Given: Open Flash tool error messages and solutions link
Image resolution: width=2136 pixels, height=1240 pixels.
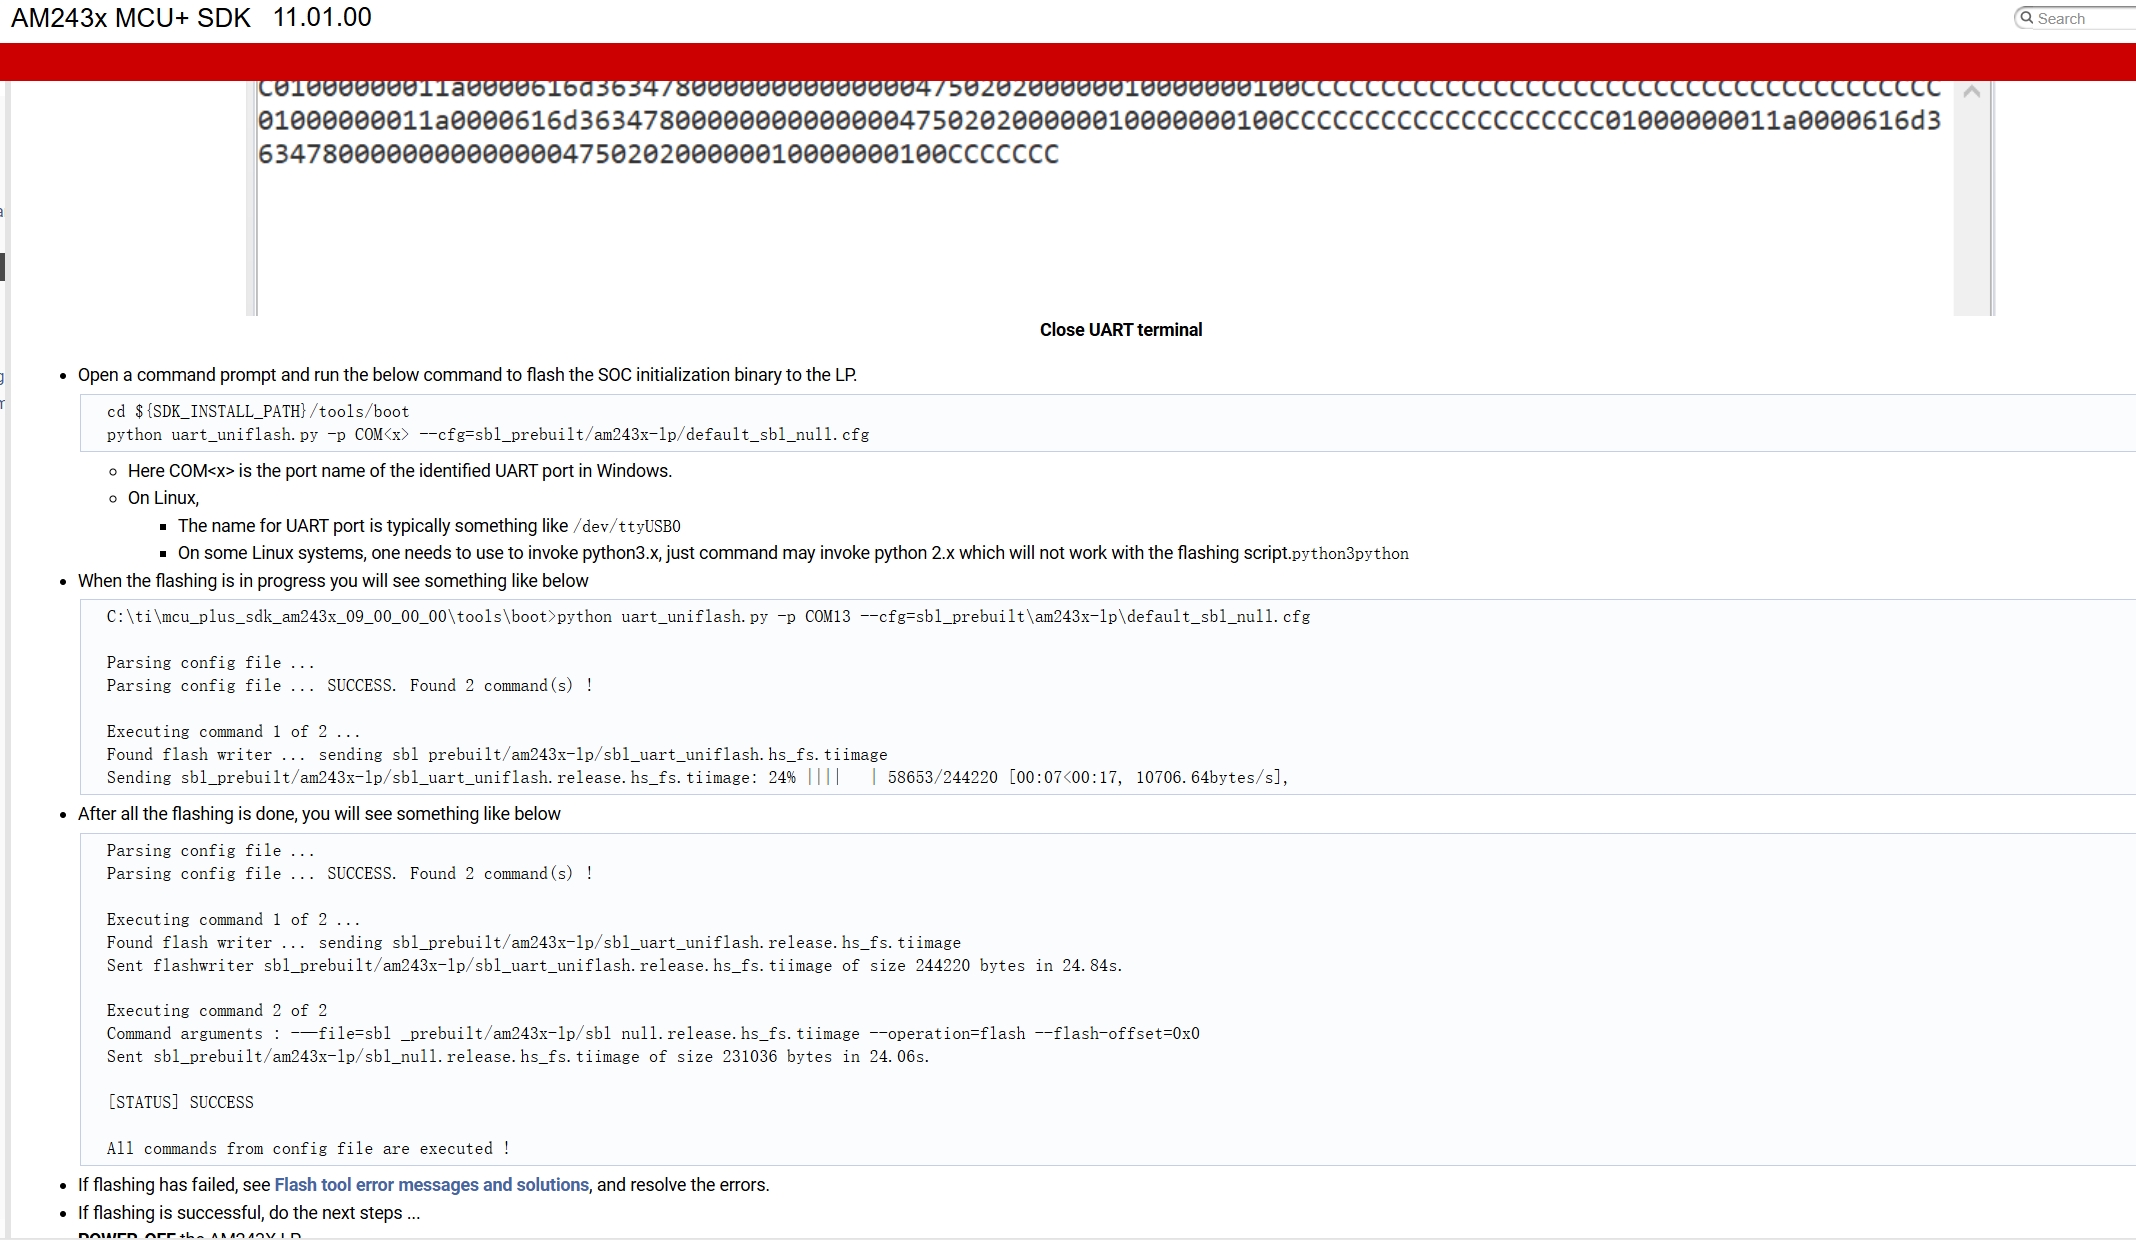Looking at the screenshot, I should click(x=431, y=1185).
